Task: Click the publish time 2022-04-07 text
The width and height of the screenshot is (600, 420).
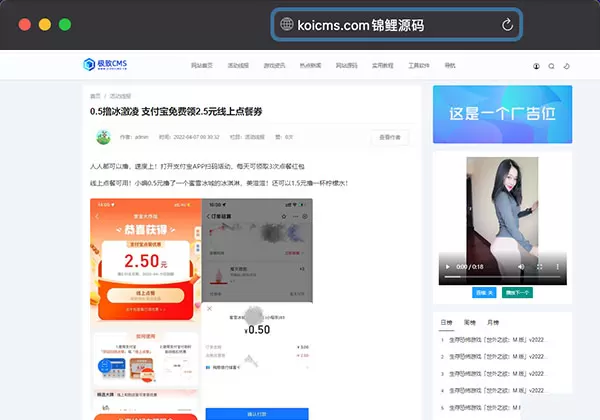Action: (196, 137)
